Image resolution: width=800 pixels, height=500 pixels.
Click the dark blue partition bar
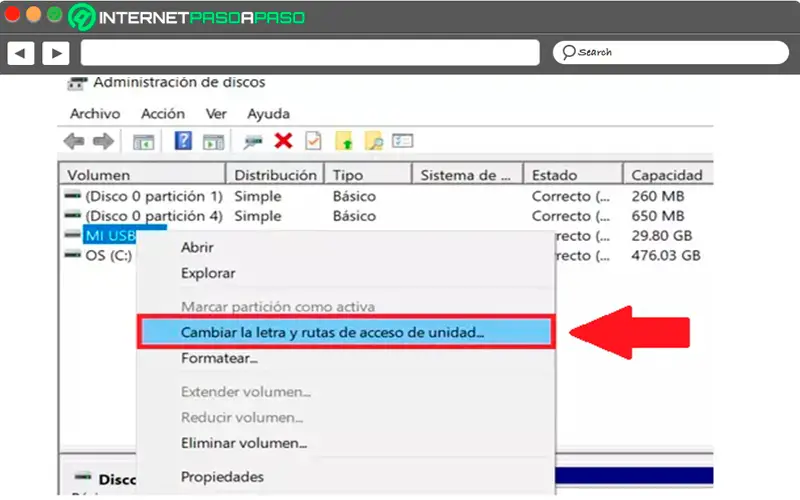click(x=634, y=476)
